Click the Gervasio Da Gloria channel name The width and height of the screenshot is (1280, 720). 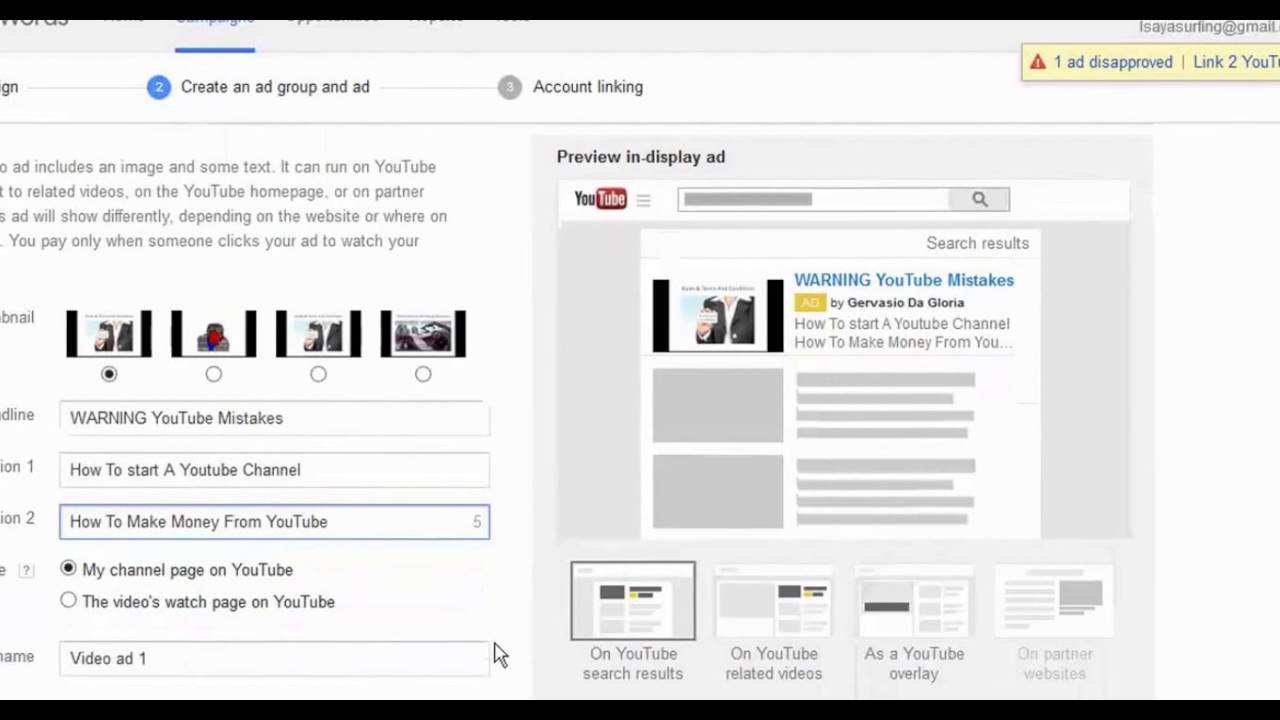[906, 303]
